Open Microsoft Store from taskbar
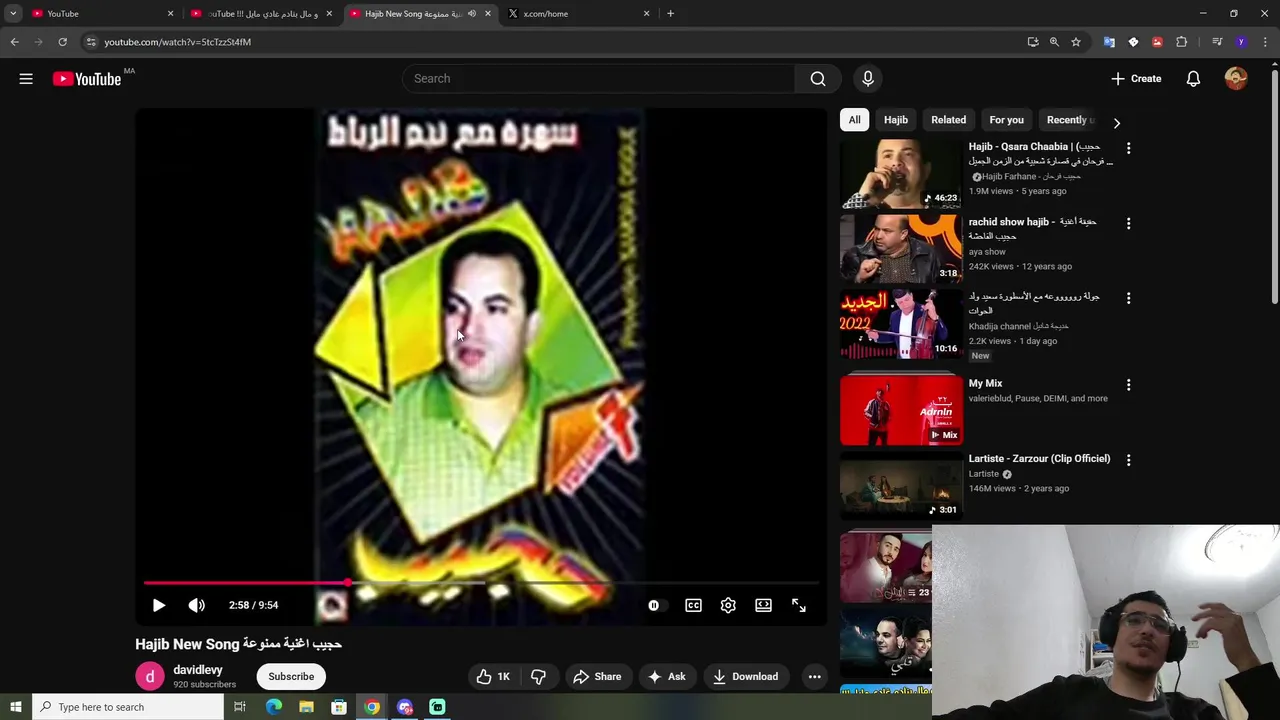Image resolution: width=1280 pixels, height=720 pixels. pos(339,707)
